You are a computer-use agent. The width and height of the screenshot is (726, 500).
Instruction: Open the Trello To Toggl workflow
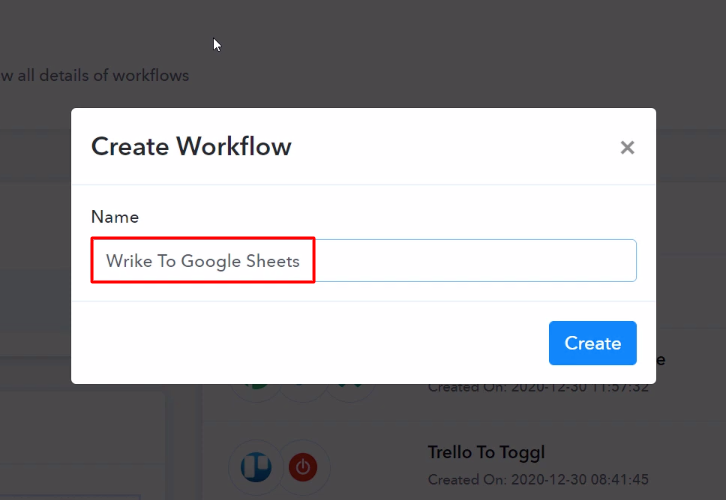pos(486,452)
